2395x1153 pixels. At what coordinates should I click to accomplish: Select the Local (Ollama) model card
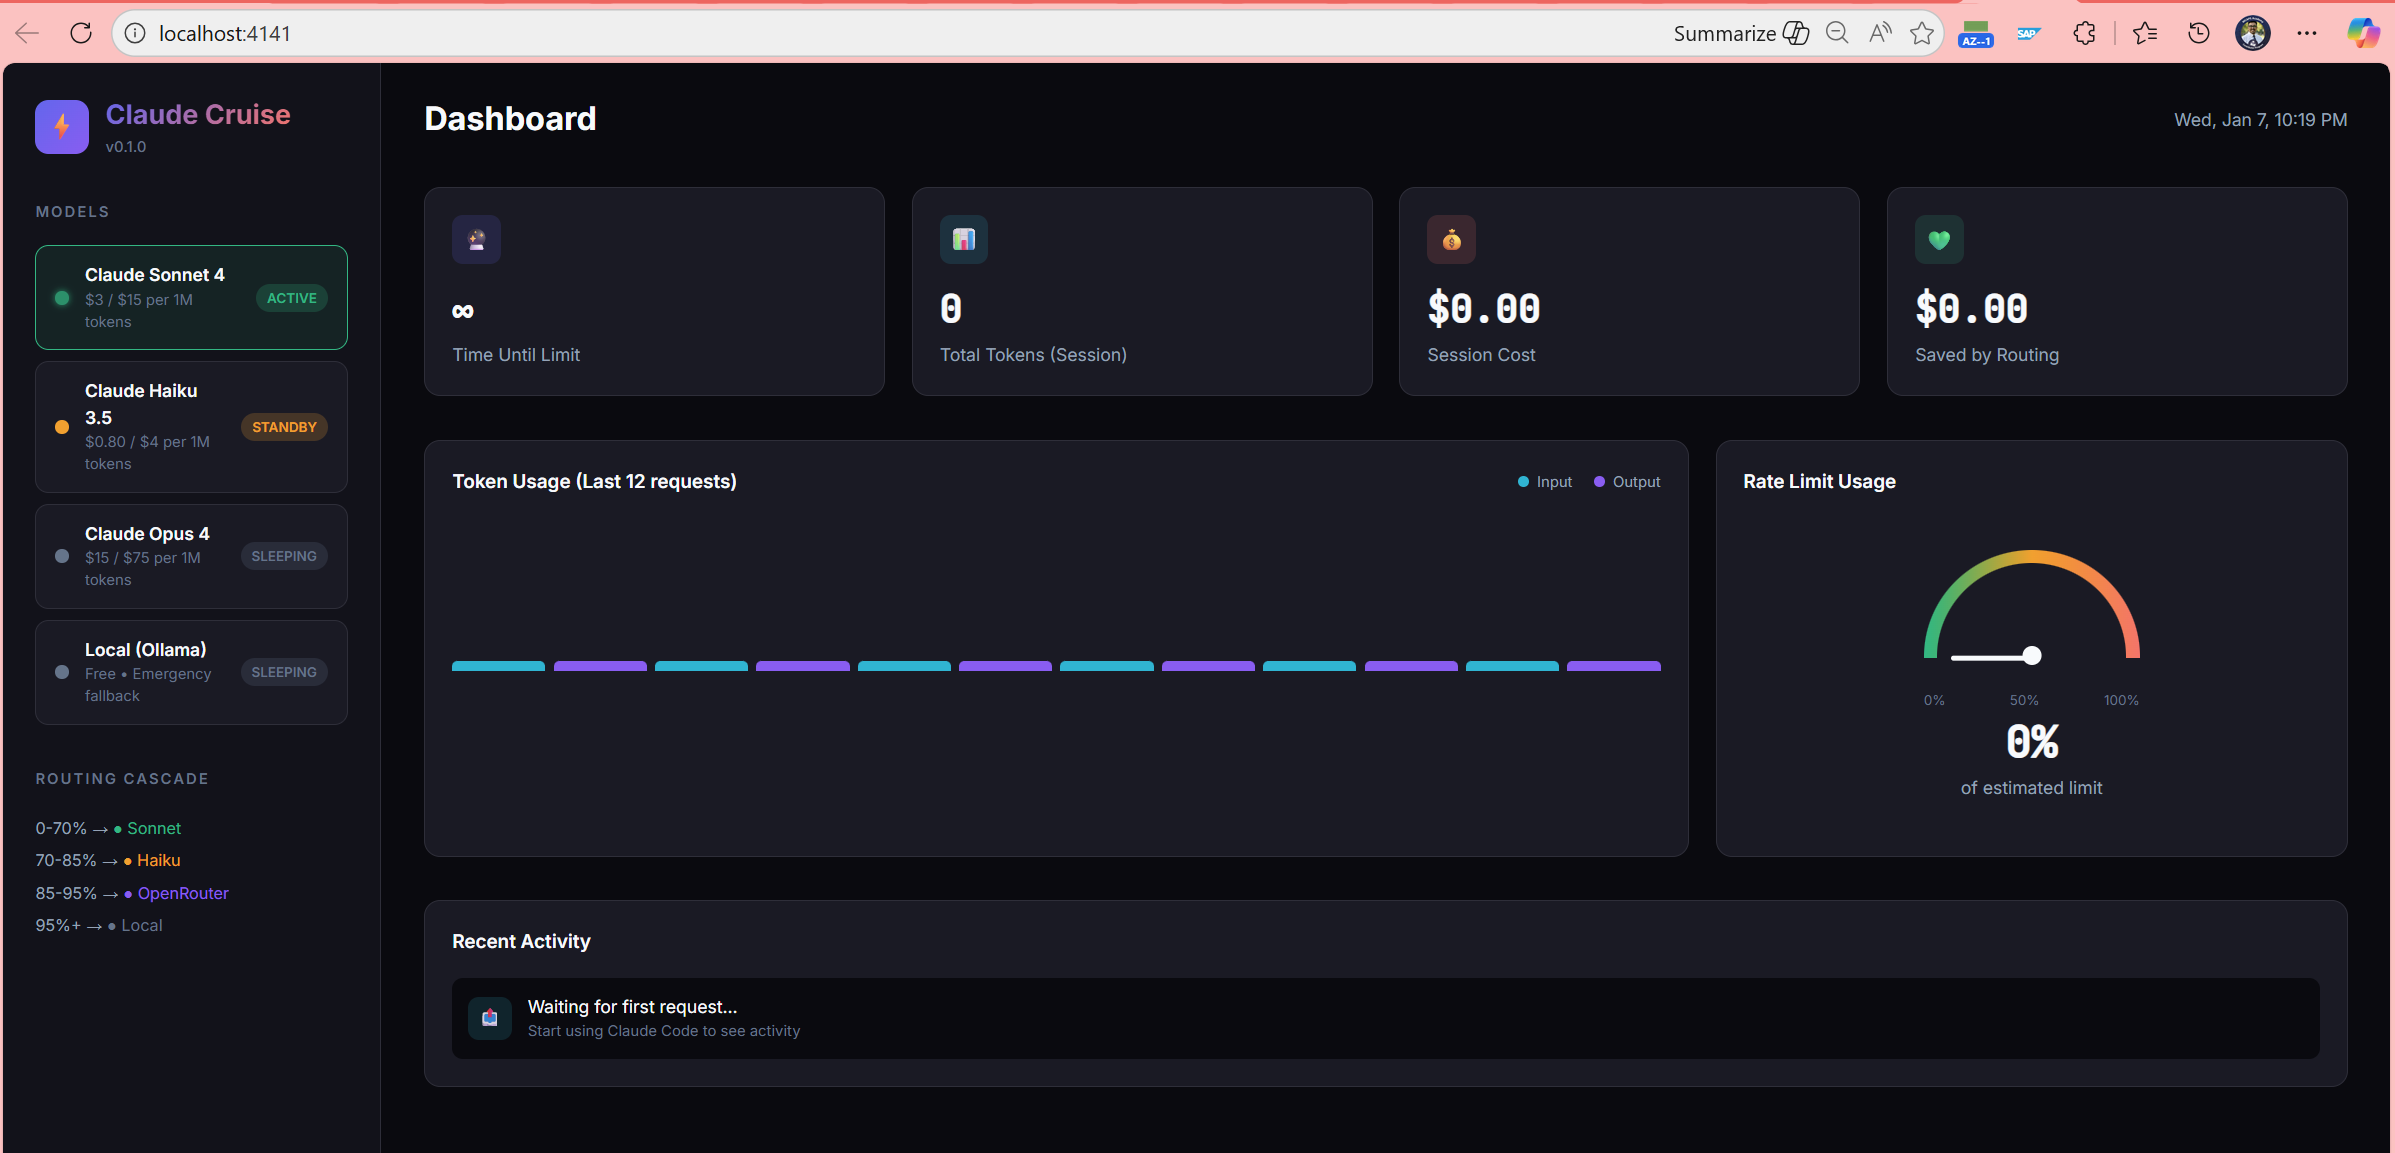pos(191,672)
